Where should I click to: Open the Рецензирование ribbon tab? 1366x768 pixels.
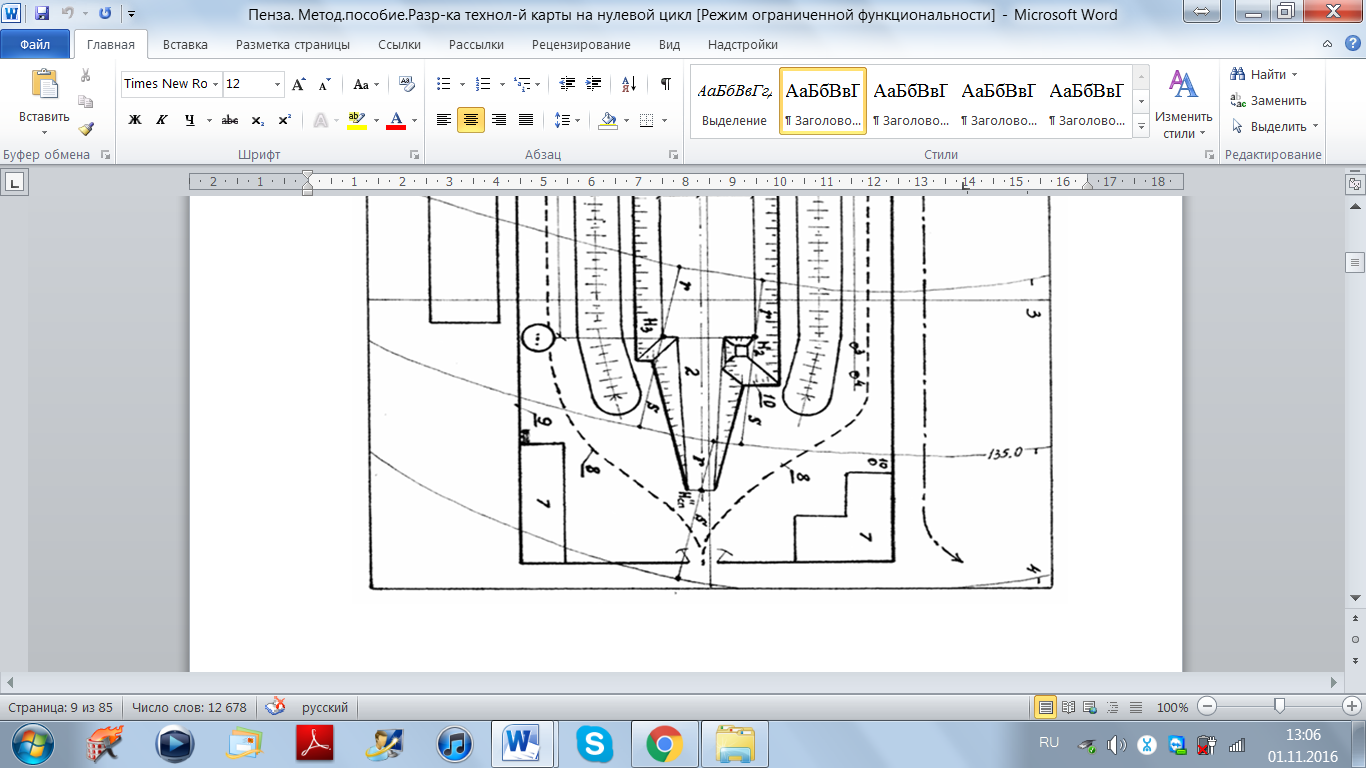point(581,45)
